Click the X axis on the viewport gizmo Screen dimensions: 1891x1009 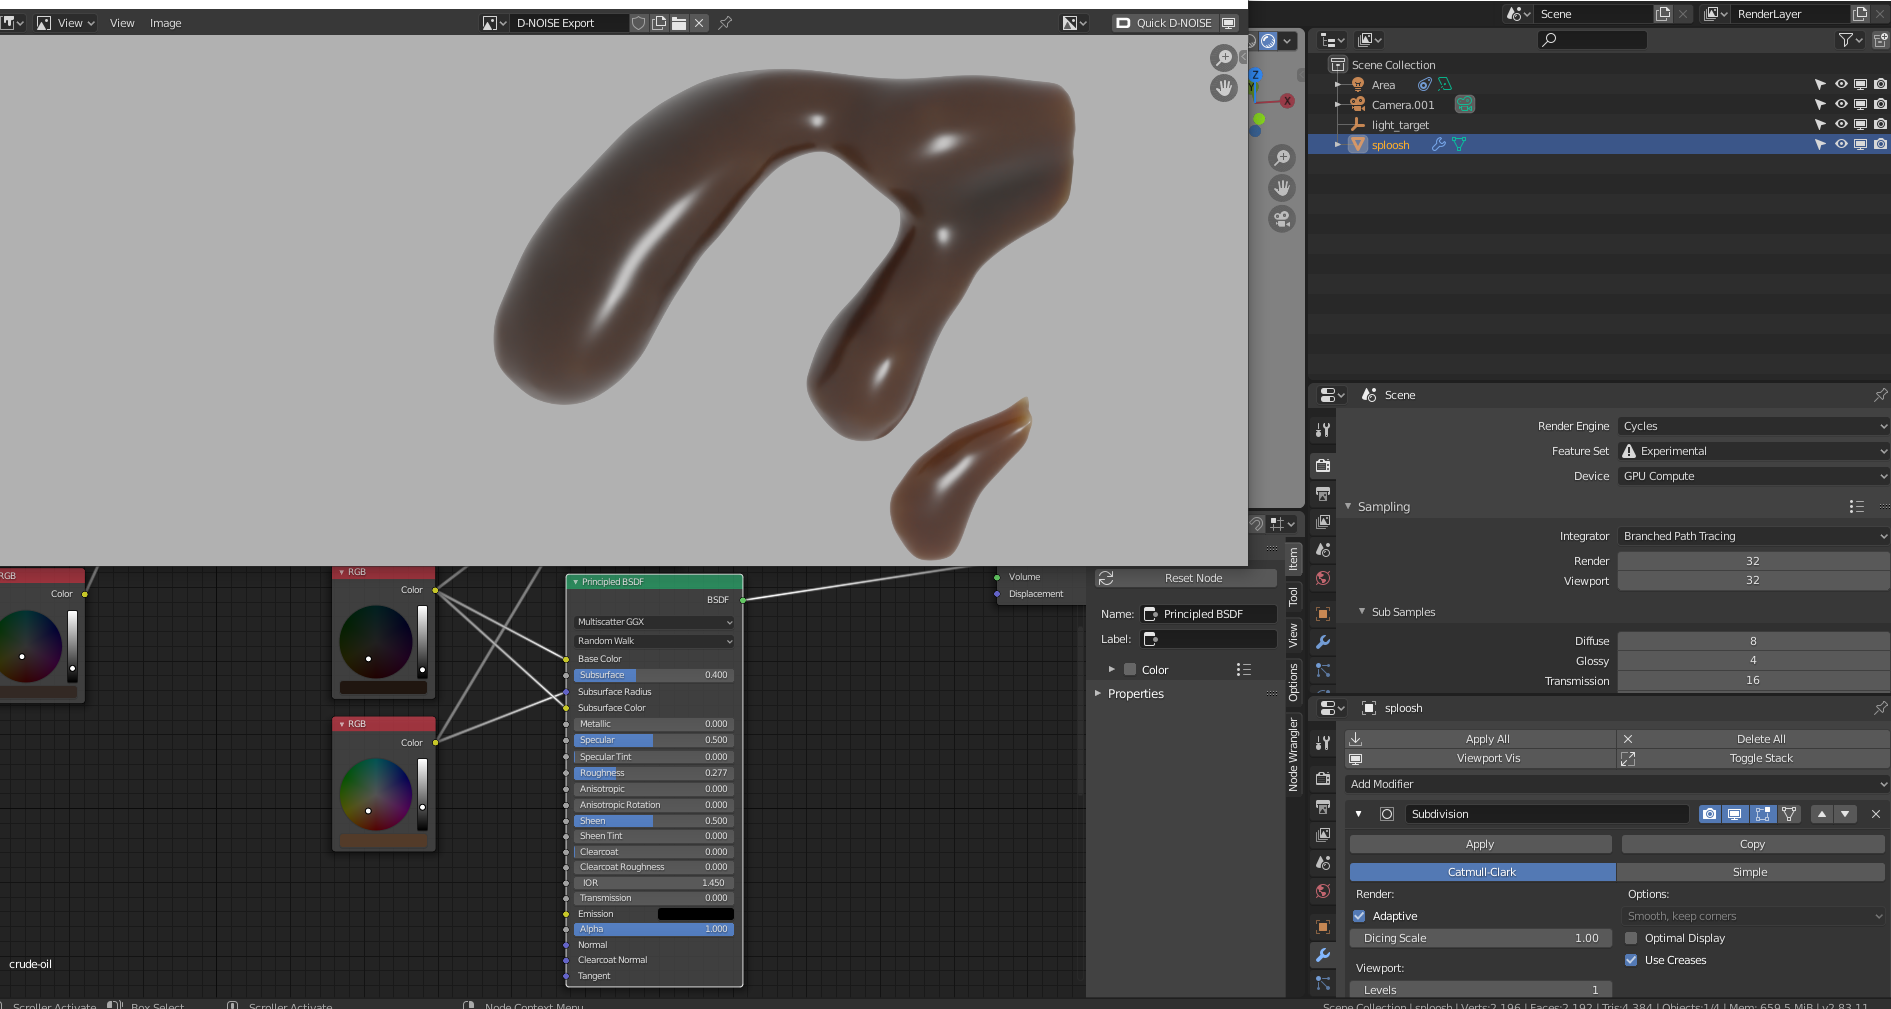tap(1287, 101)
